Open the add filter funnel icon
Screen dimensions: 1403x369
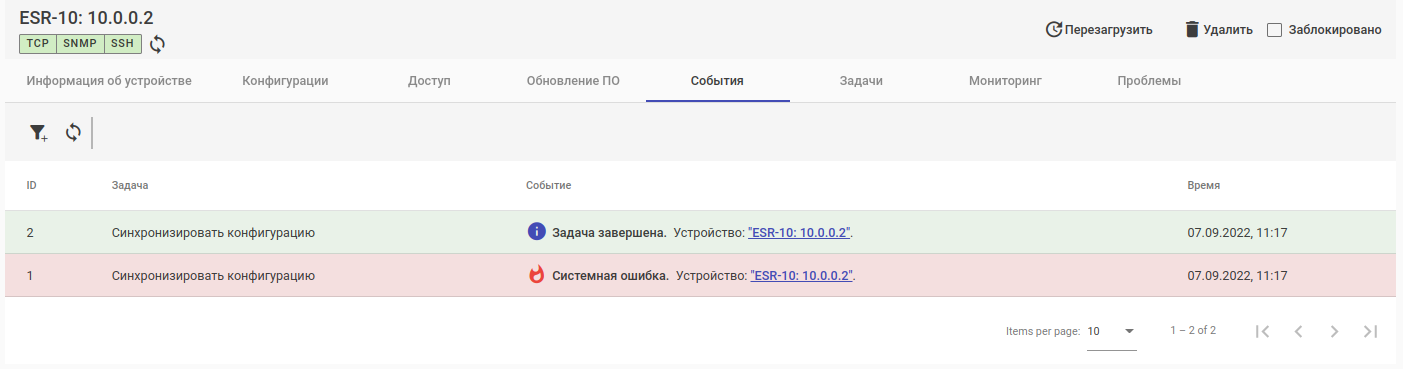[38, 133]
